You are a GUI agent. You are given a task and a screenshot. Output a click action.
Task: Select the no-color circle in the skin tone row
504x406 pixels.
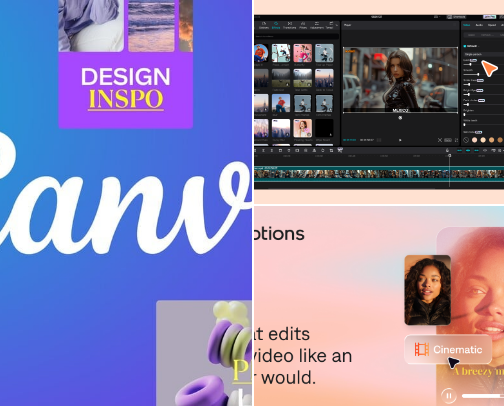466,140
